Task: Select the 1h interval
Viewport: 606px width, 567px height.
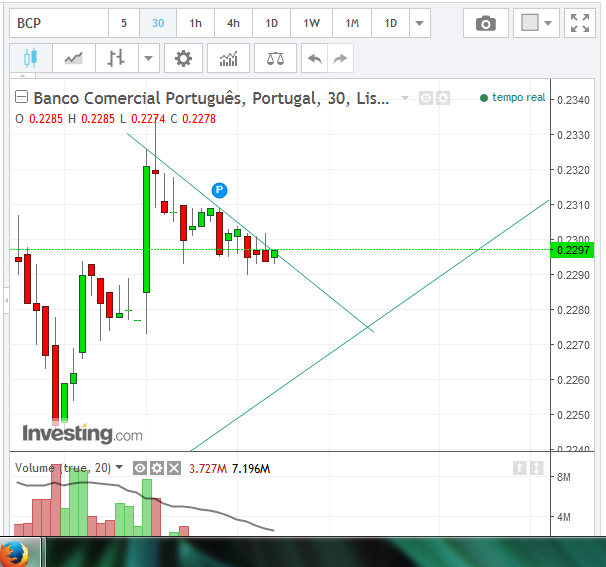Action: click(x=196, y=23)
